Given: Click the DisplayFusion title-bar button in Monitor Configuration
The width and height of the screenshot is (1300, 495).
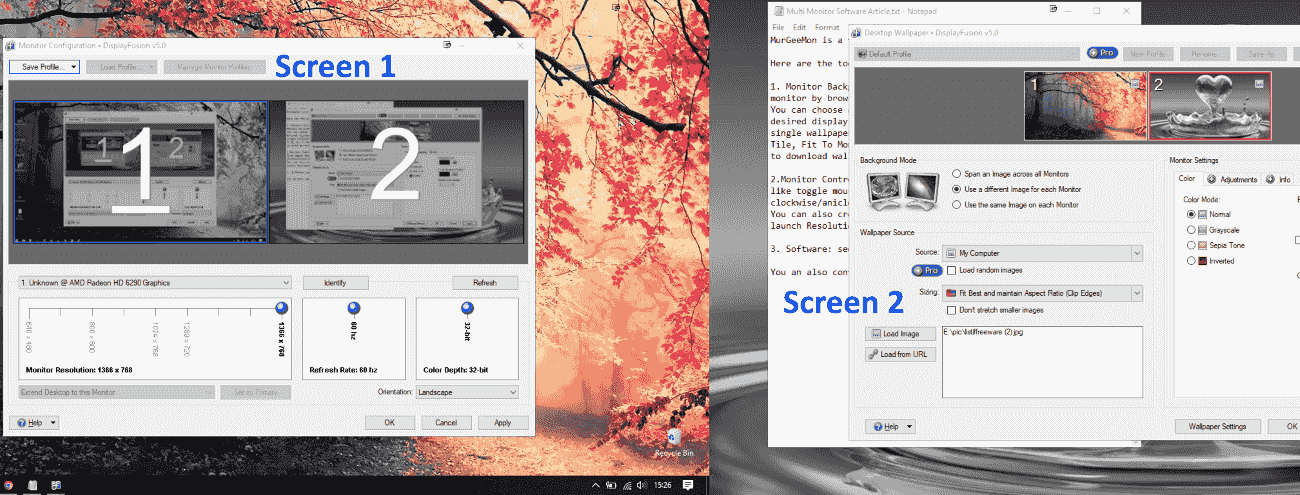Looking at the screenshot, I should 447,45.
